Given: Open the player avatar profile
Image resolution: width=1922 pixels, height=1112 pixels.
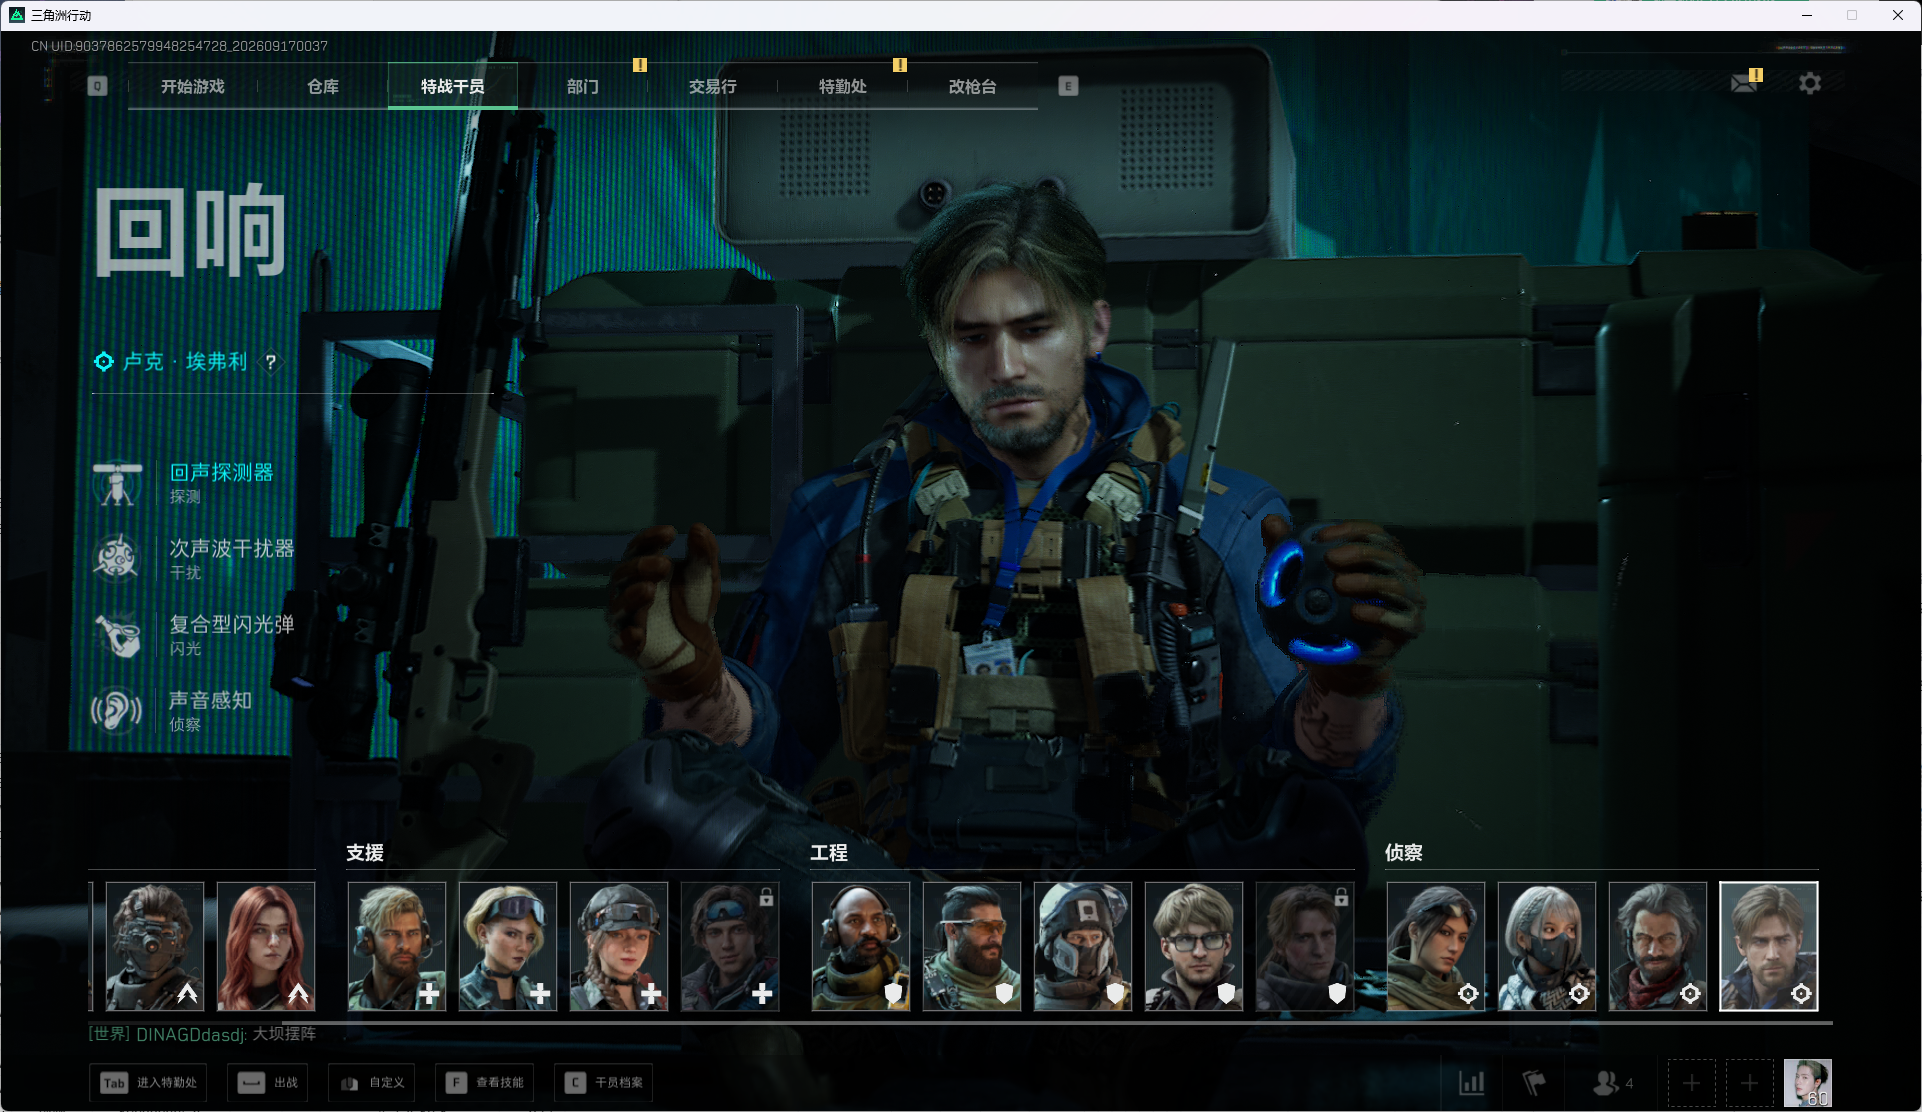Looking at the screenshot, I should [x=1808, y=1083].
